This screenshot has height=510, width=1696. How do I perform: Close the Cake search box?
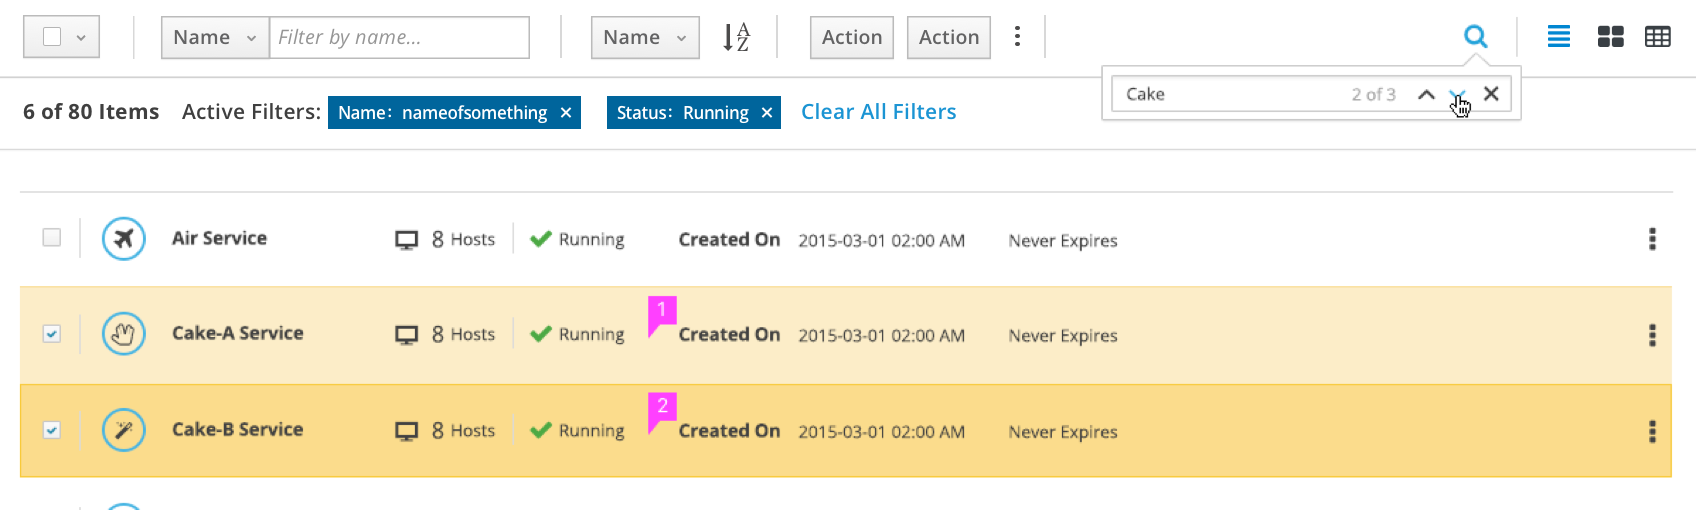tap(1491, 93)
